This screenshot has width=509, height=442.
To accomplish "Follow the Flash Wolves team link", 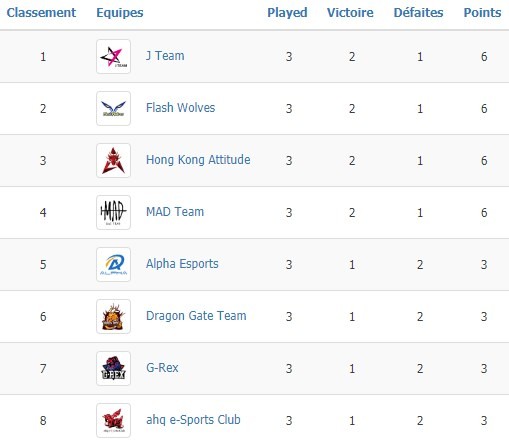I will 180,108.
